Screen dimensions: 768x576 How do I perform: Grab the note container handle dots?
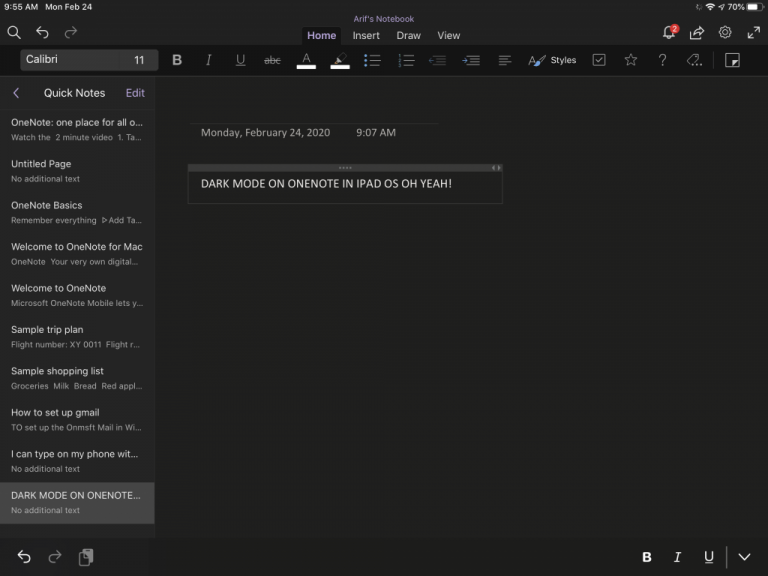point(345,168)
